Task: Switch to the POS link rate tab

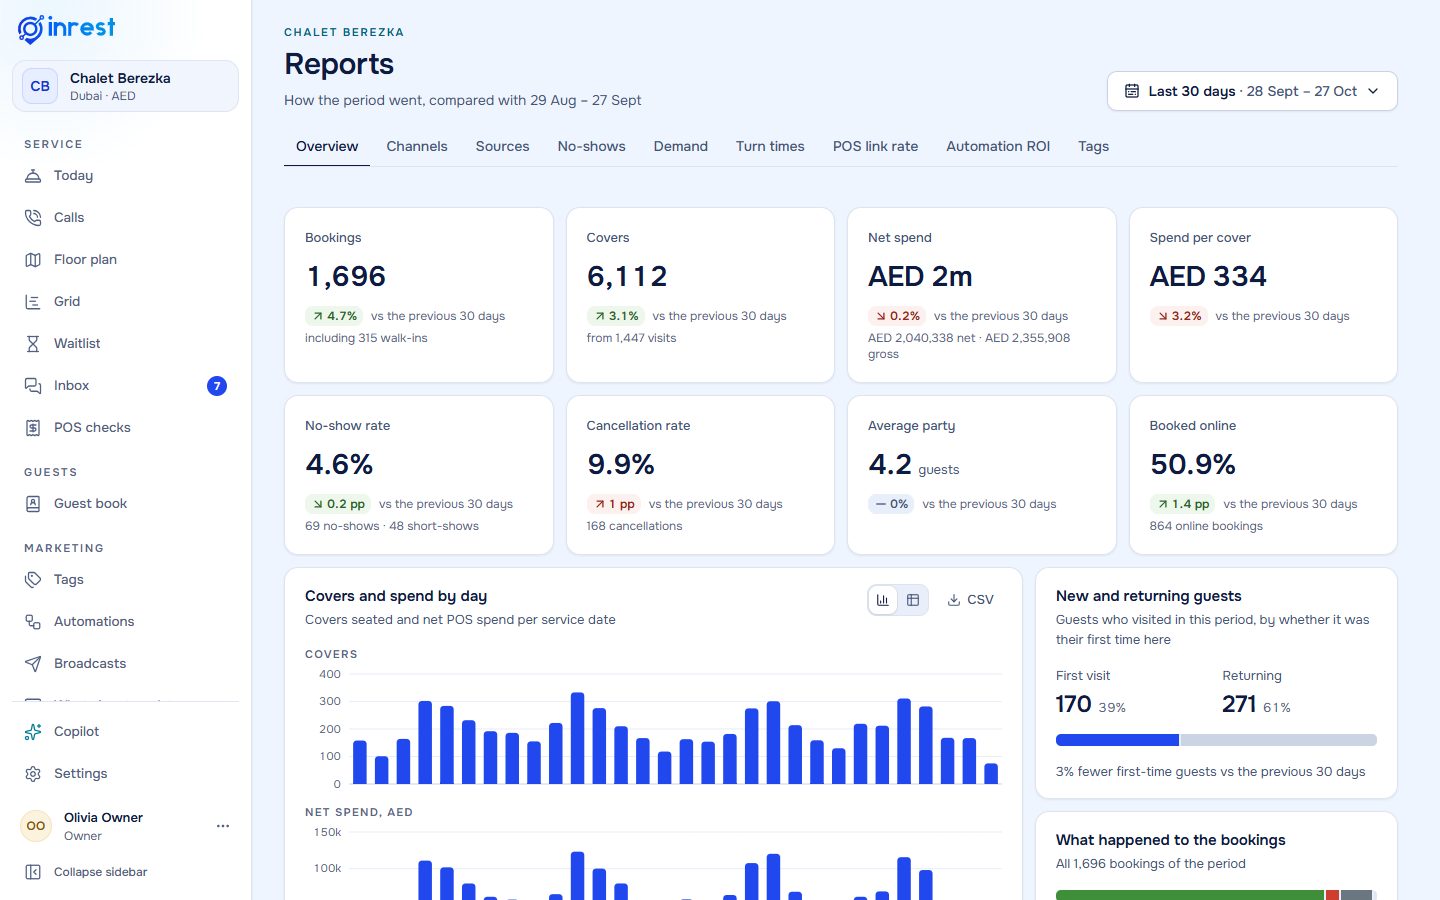Action: [875, 146]
